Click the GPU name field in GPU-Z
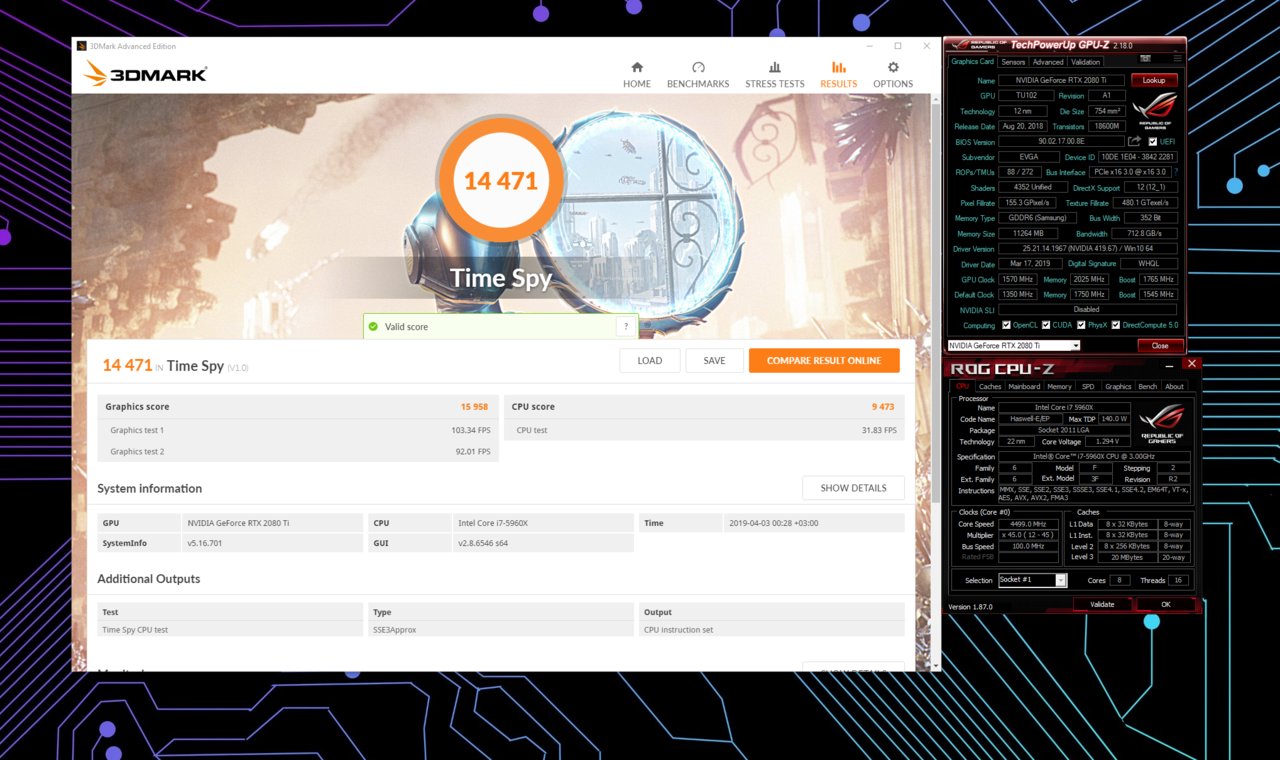The height and width of the screenshot is (760, 1280). click(x=1062, y=80)
